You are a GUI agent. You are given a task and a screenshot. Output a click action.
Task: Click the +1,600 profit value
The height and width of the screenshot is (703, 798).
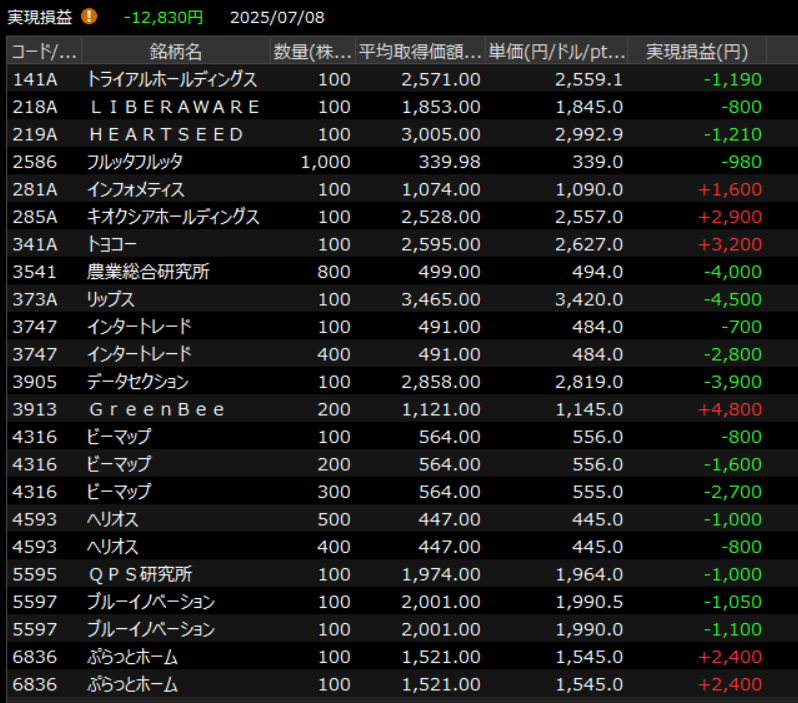(x=730, y=189)
